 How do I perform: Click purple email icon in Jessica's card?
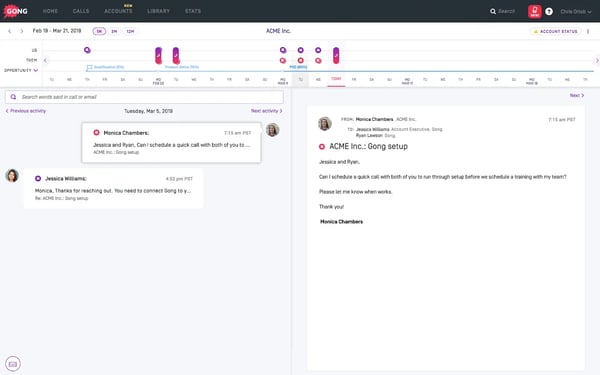[38, 178]
